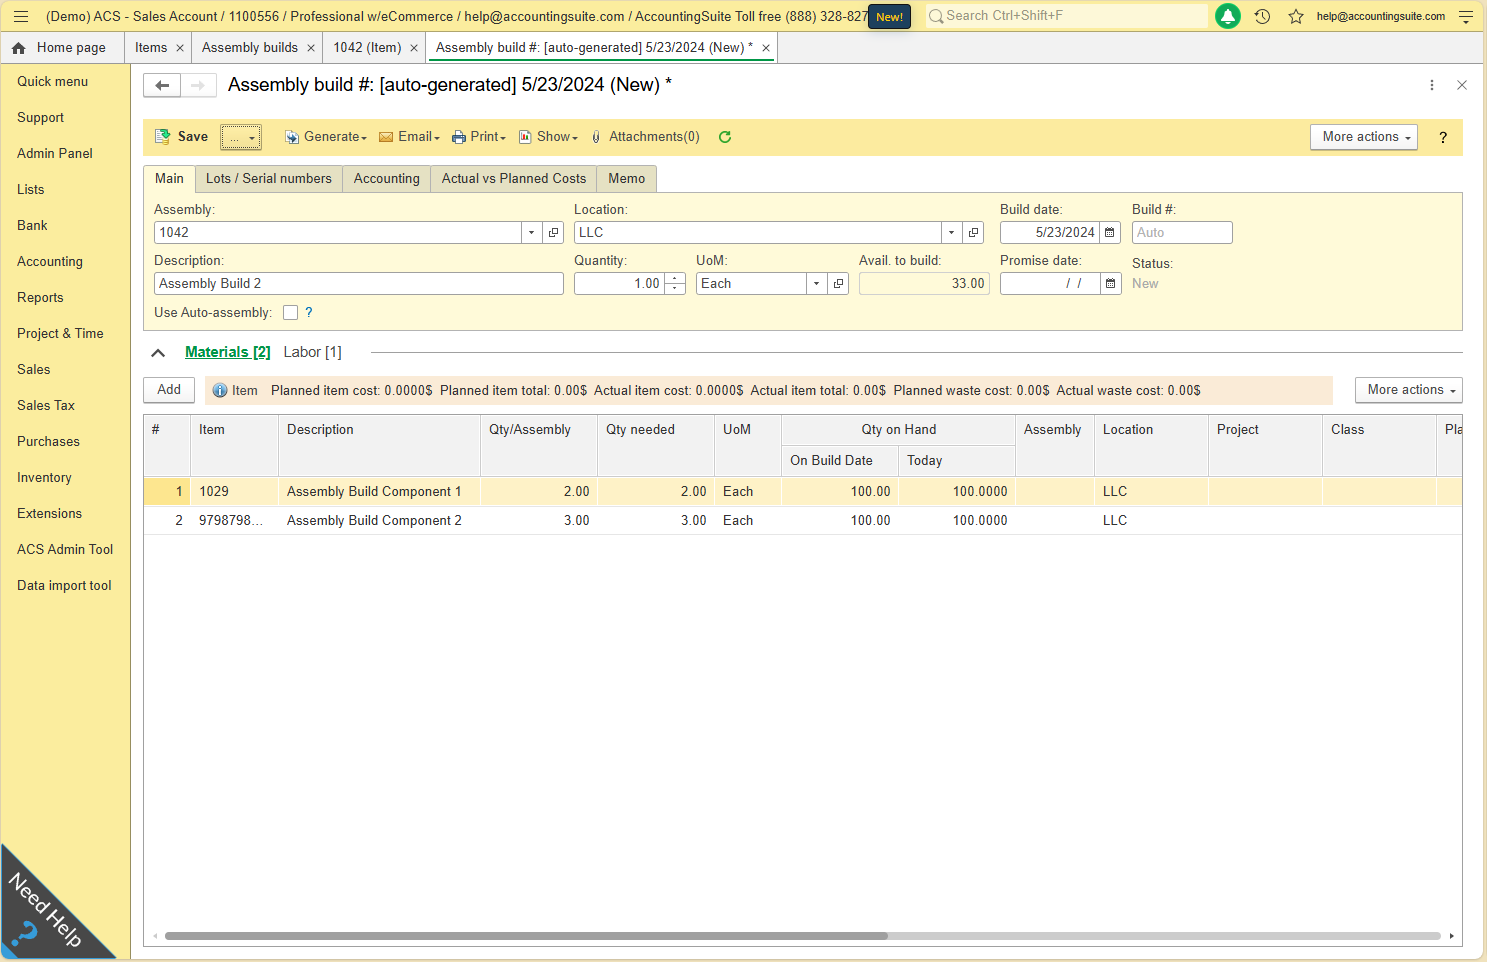Screen dimensions: 1487x962
Task: Click the help question mark button
Action: pos(1443,138)
